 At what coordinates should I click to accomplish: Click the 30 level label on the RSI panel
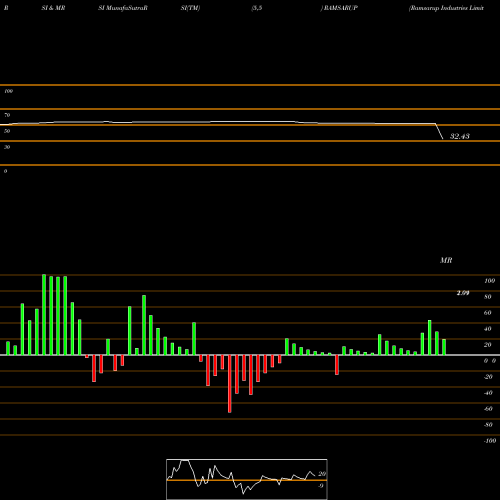[7, 147]
